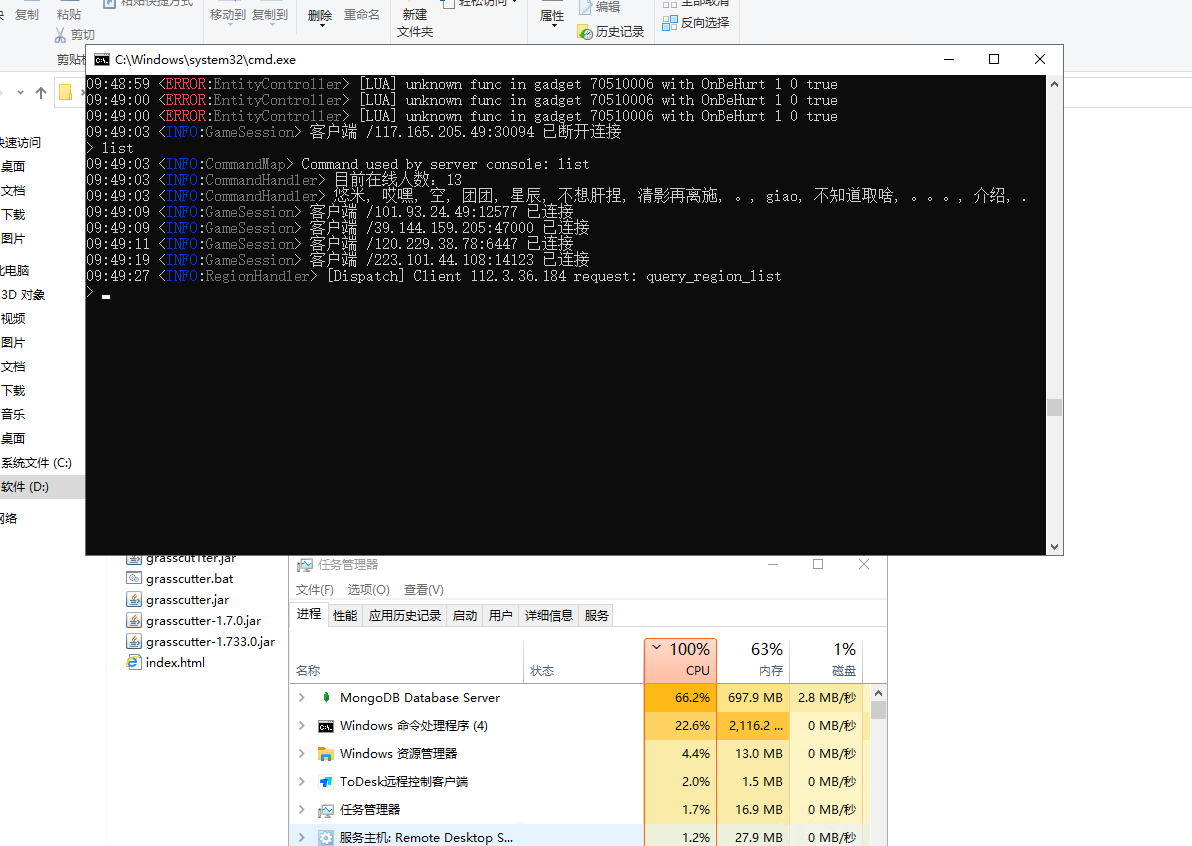
Task: Select the grasscutter.jar file icon
Action: pos(134,599)
